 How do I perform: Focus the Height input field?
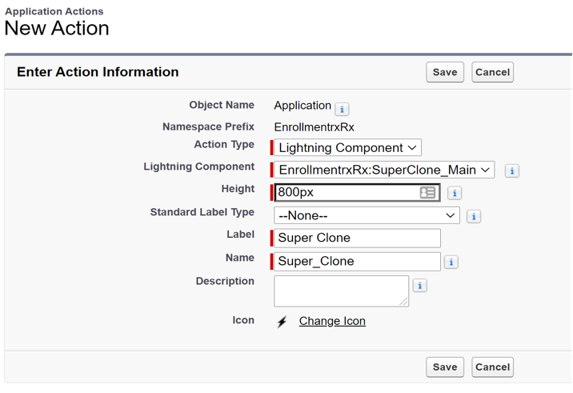[x=357, y=192]
